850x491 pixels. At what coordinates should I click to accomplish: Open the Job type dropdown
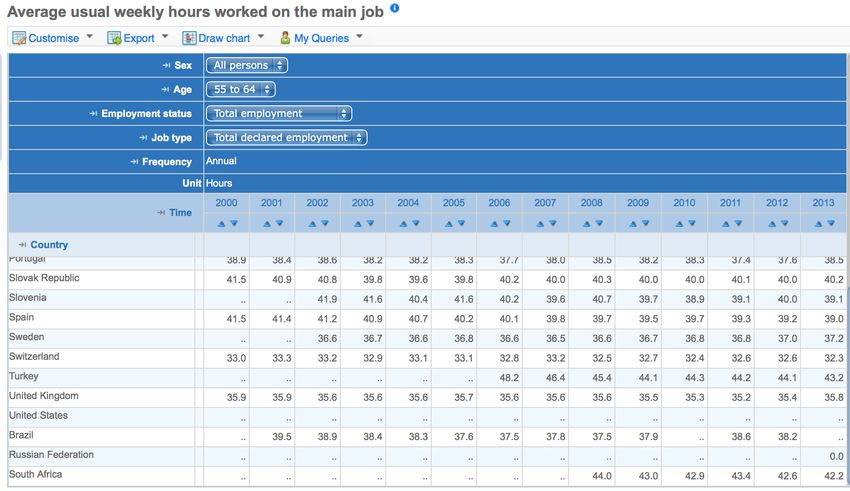286,138
